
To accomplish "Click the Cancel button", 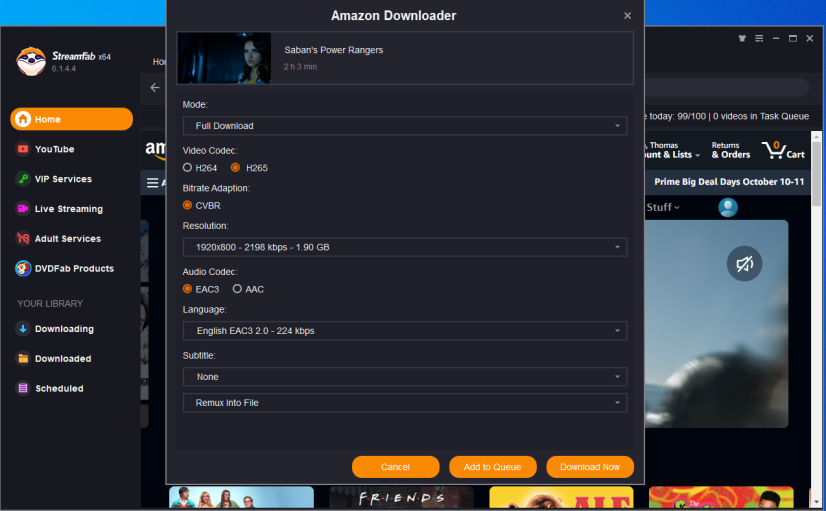I will tap(396, 467).
